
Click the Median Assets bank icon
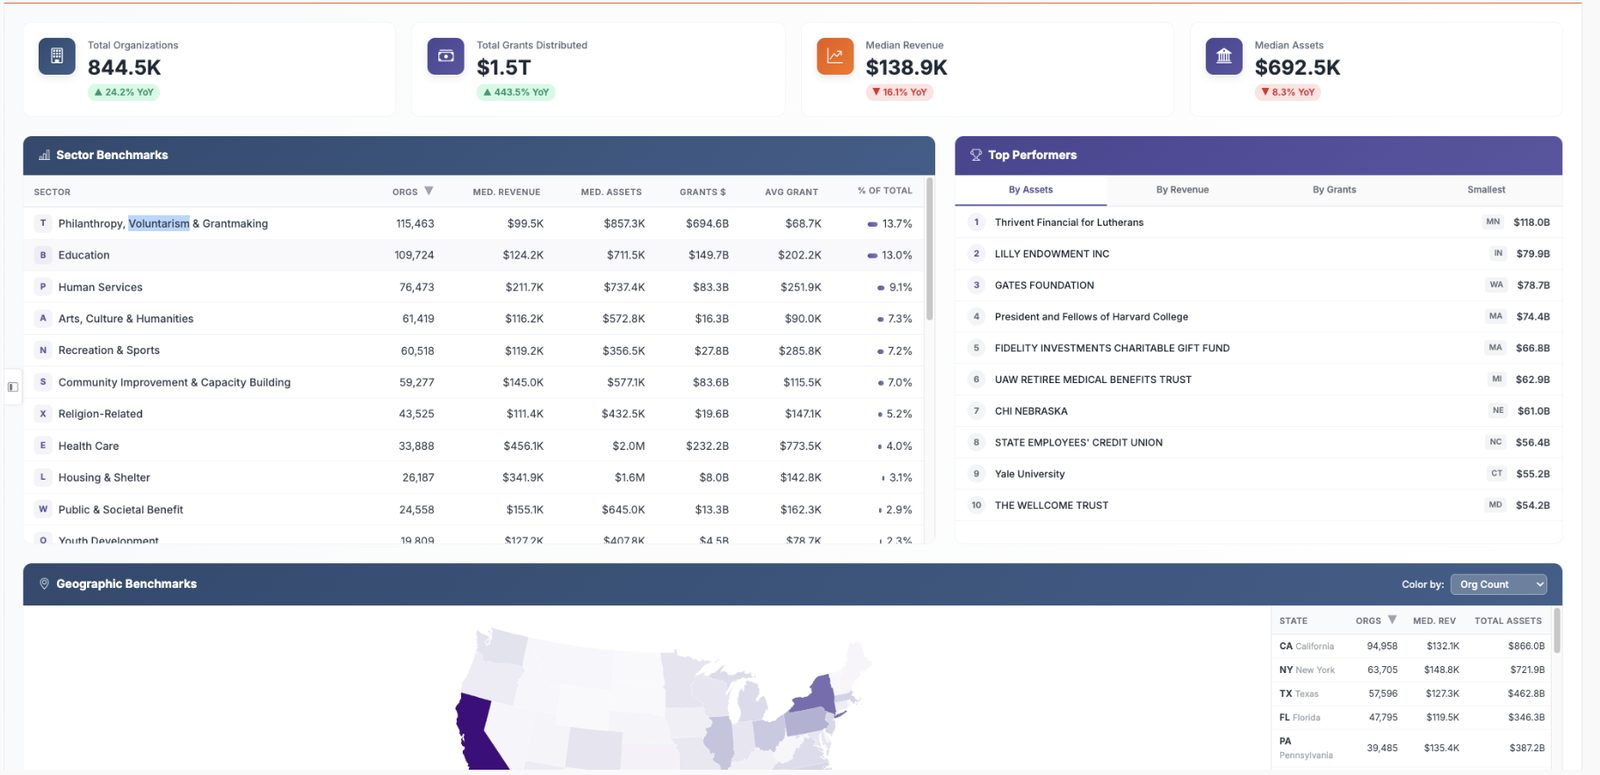pos(1224,56)
